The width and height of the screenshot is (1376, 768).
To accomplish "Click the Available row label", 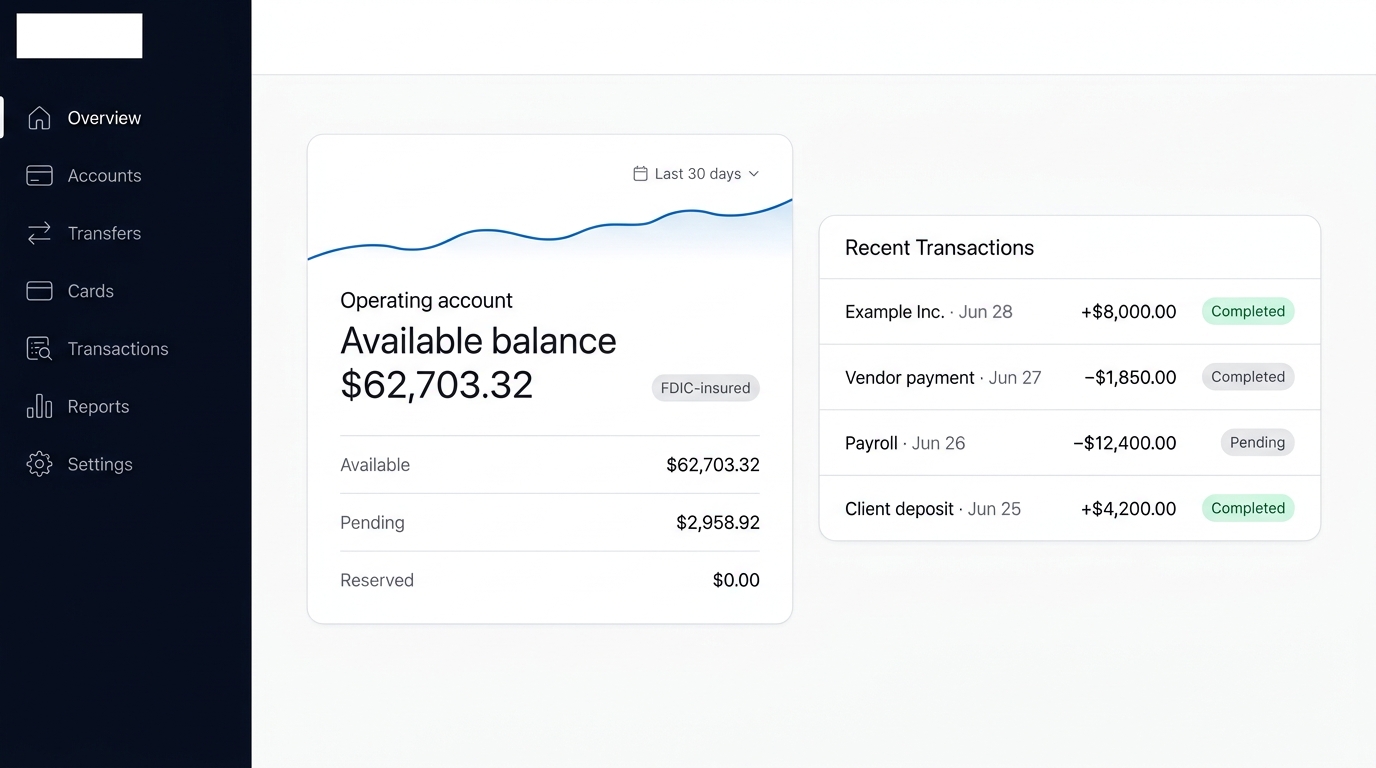I will (375, 465).
